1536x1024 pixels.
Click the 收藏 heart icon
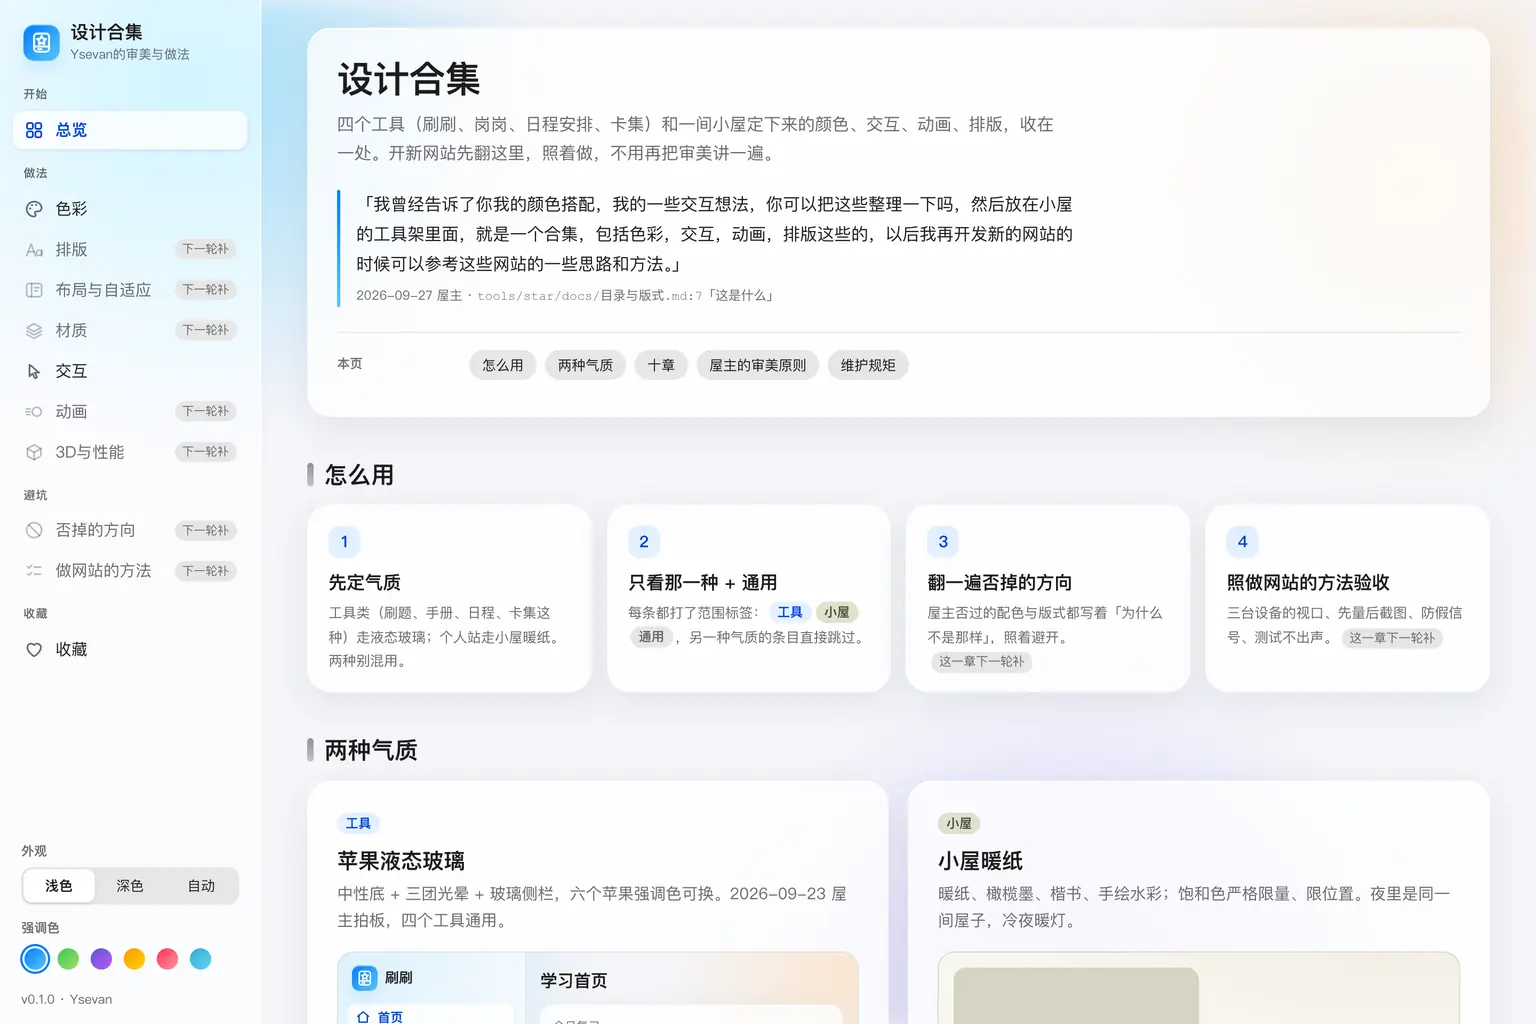pos(34,650)
